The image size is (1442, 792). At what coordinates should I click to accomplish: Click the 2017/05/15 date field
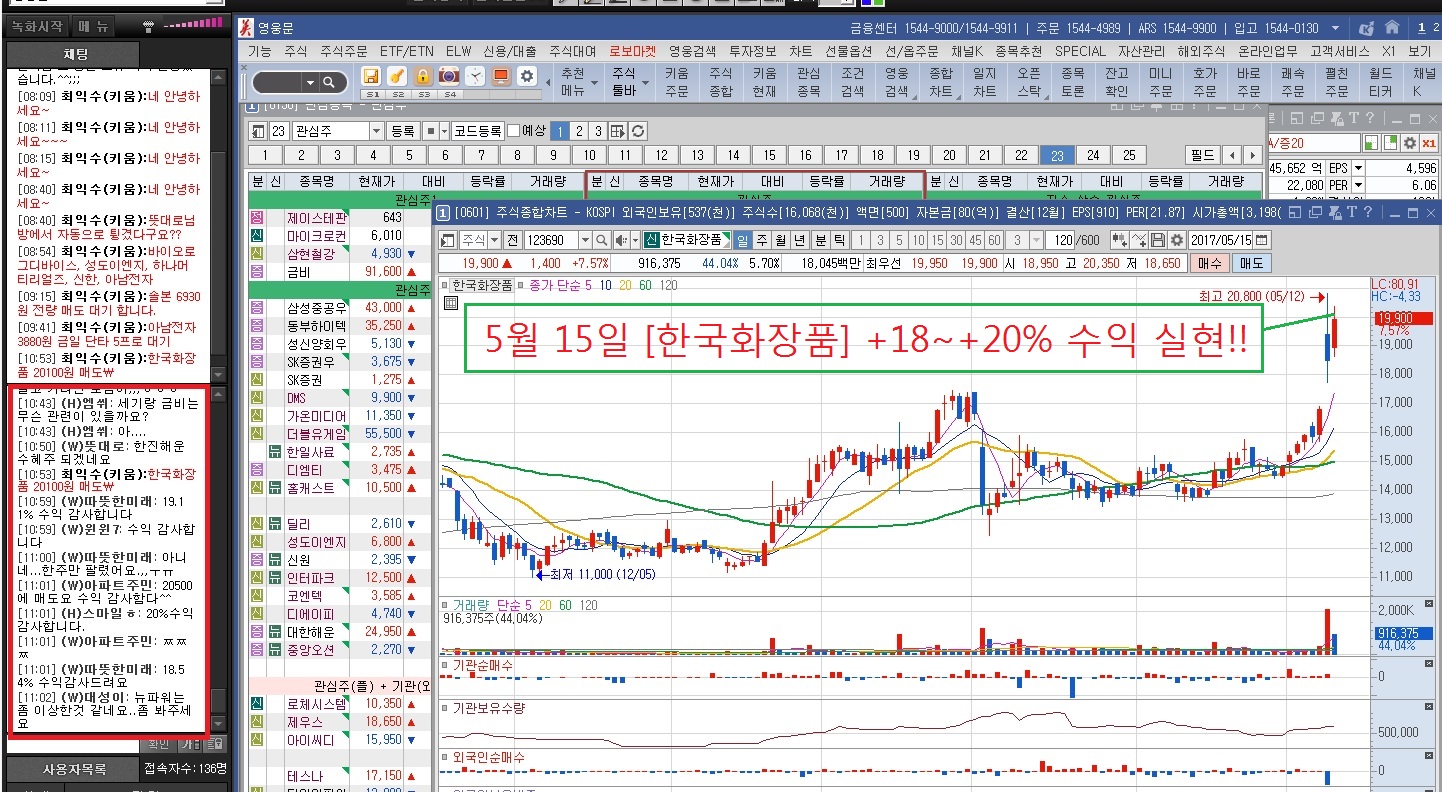tap(1222, 240)
